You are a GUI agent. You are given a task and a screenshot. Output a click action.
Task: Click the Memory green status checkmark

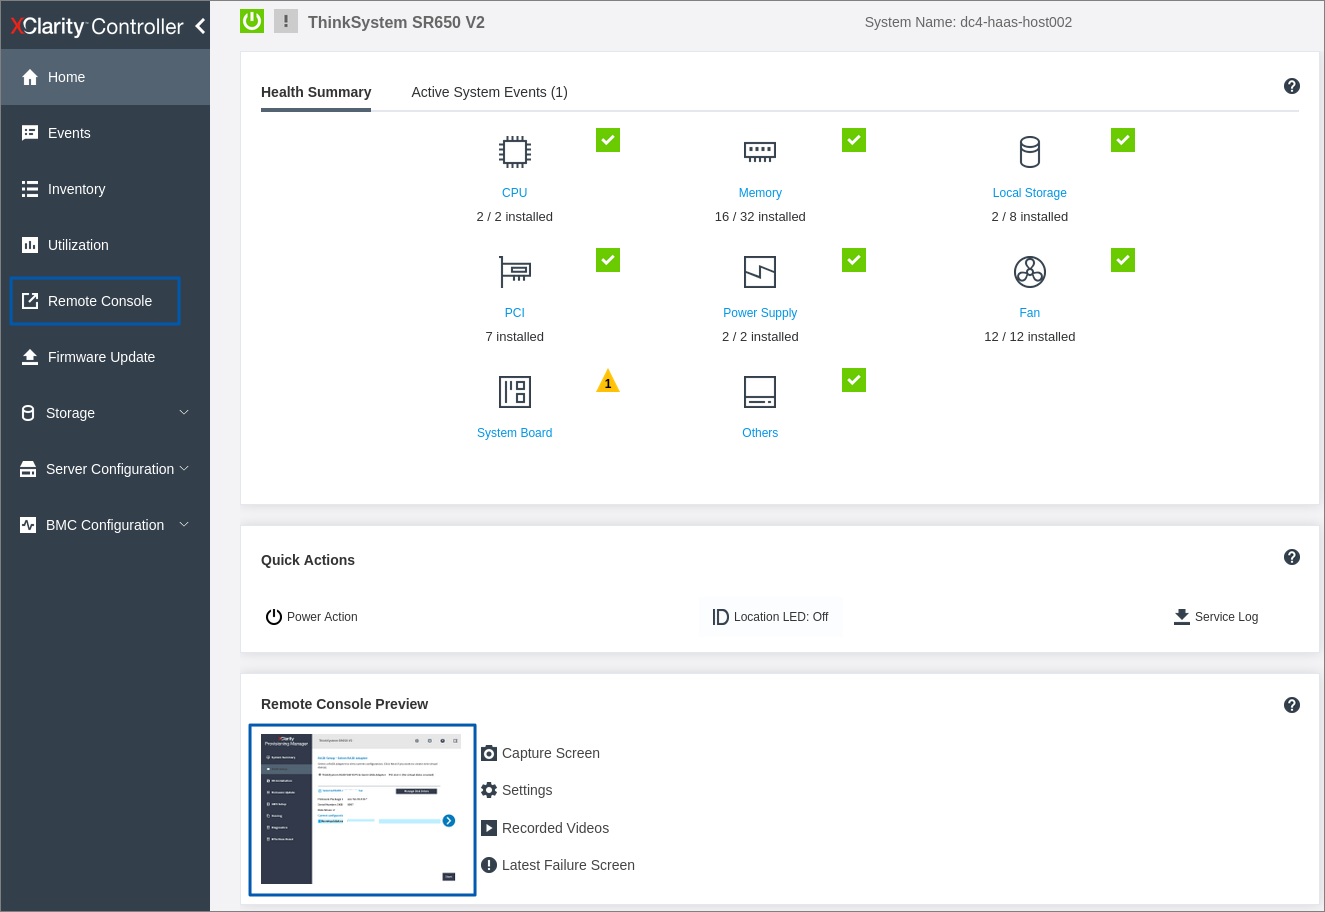pyautogui.click(x=854, y=140)
